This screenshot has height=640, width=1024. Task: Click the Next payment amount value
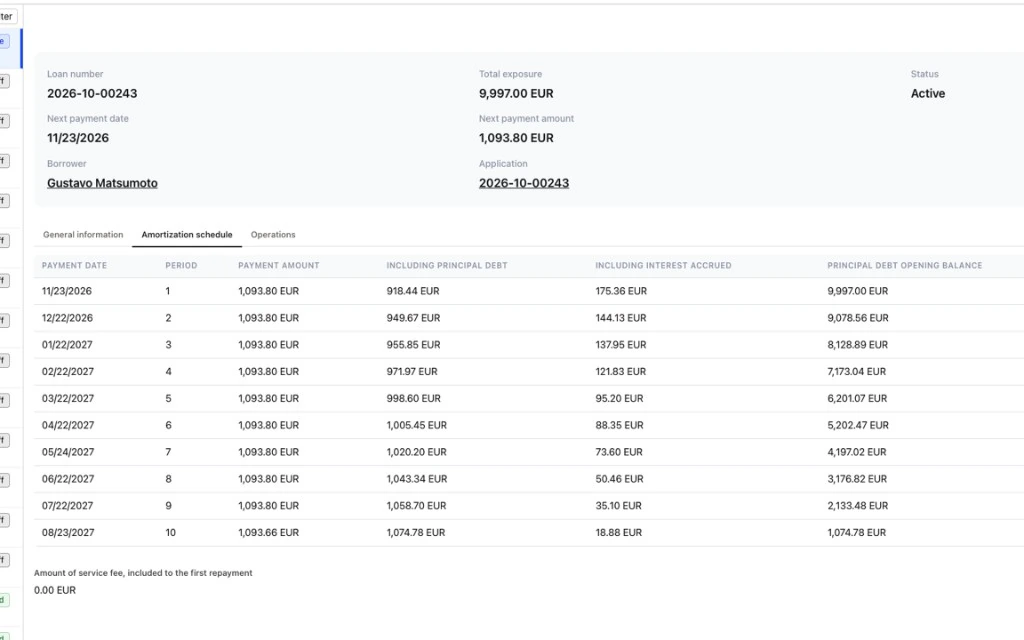[x=516, y=138]
